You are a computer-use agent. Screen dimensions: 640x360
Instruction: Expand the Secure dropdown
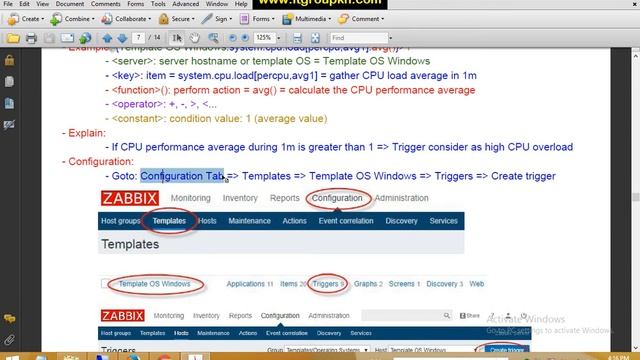pos(176,19)
